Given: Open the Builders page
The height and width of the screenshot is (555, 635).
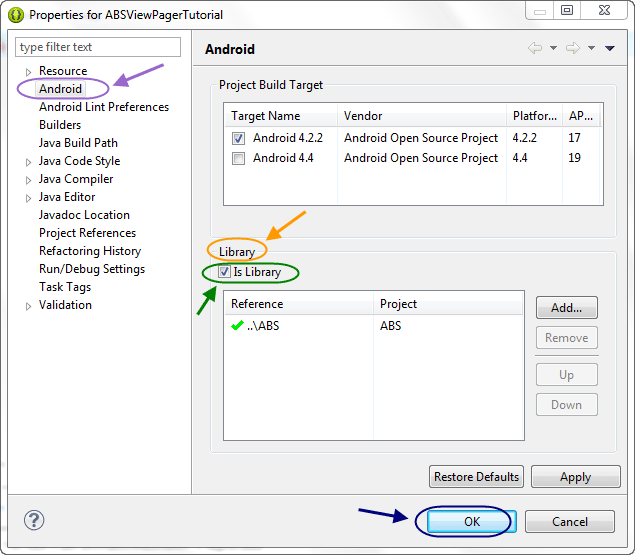Looking at the screenshot, I should click(60, 125).
